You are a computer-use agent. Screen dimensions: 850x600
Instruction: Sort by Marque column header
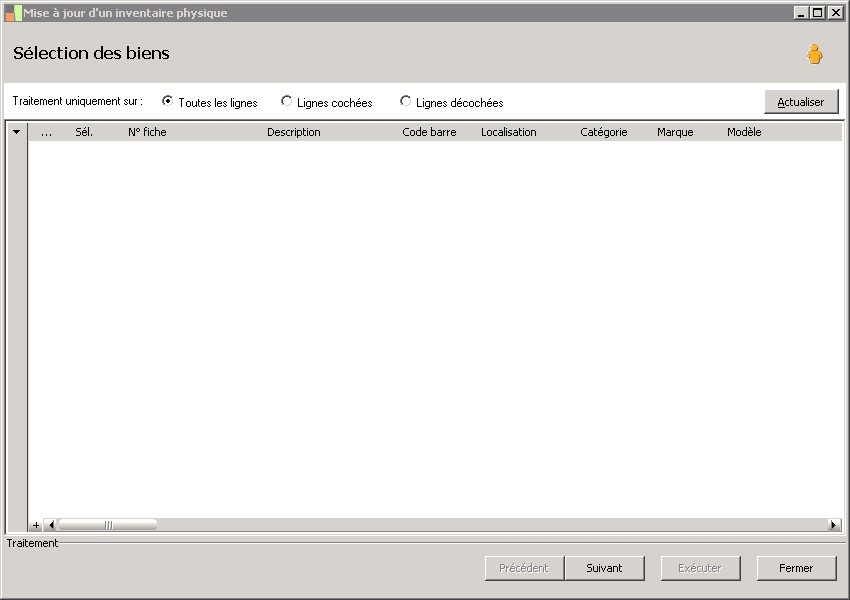pyautogui.click(x=675, y=132)
